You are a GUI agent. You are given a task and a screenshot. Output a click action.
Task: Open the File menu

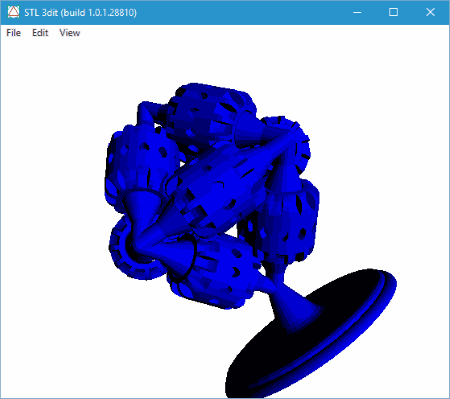14,33
